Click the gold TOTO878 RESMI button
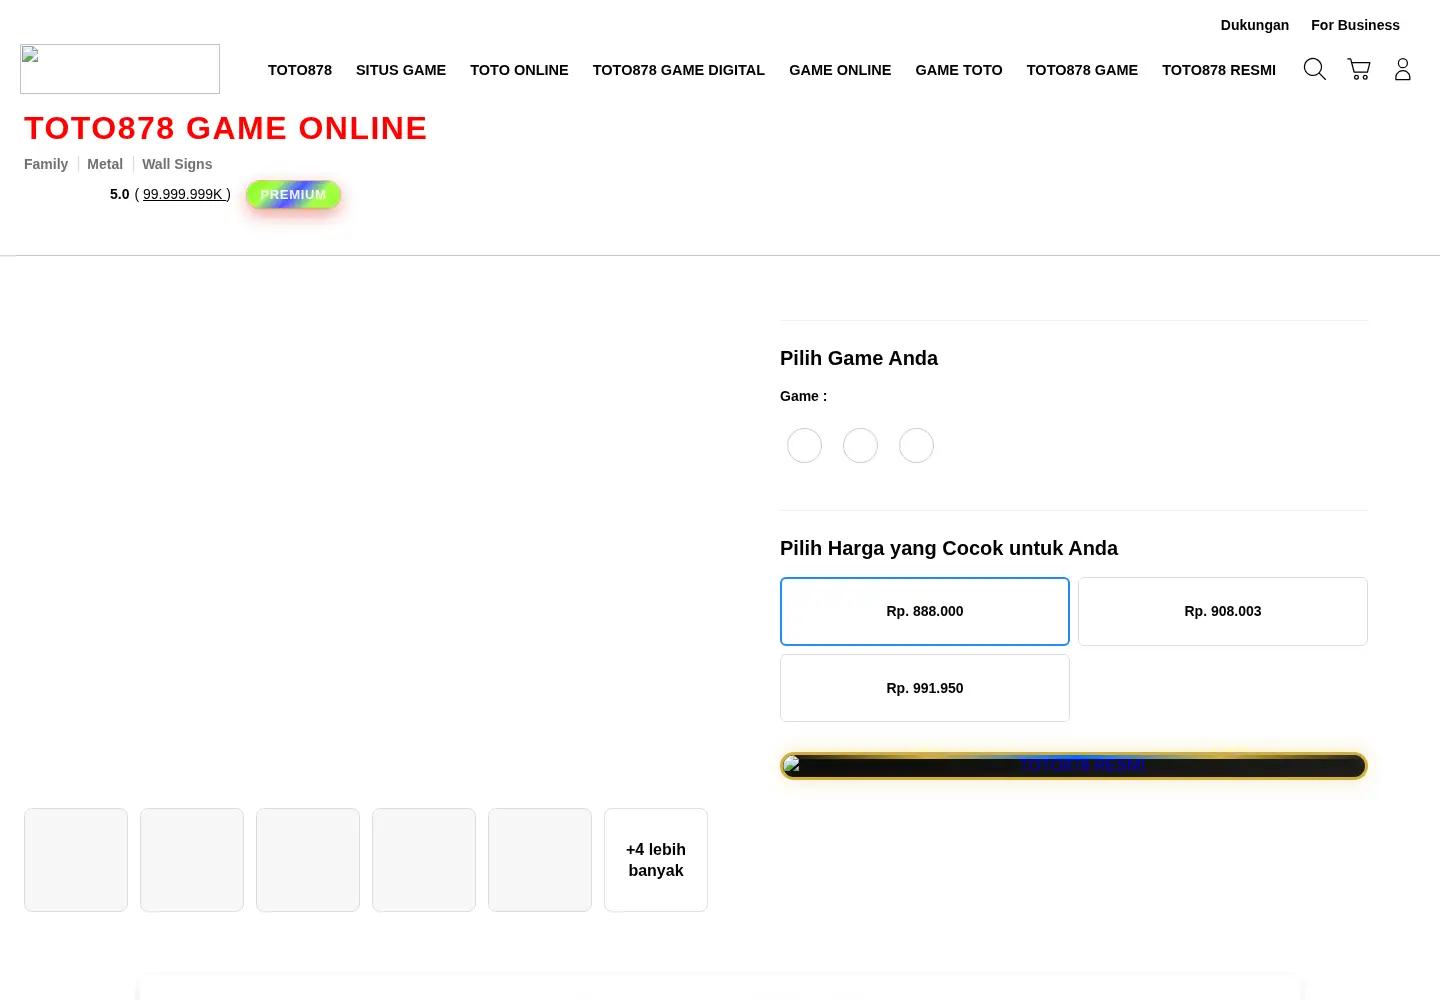1440x1000 pixels. [x=1074, y=766]
